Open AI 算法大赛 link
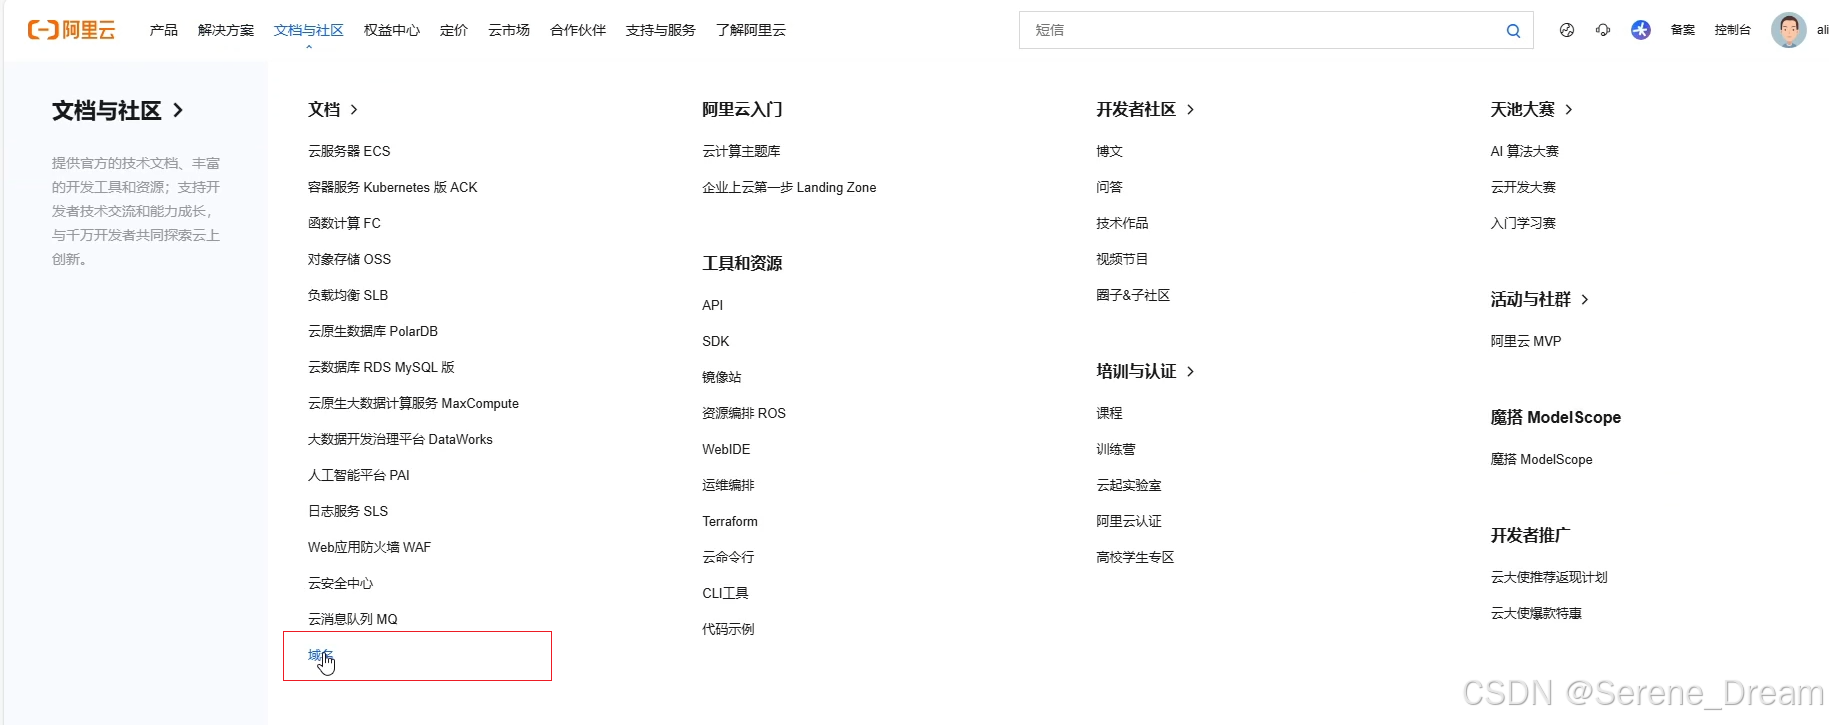The image size is (1829, 725). click(1524, 151)
